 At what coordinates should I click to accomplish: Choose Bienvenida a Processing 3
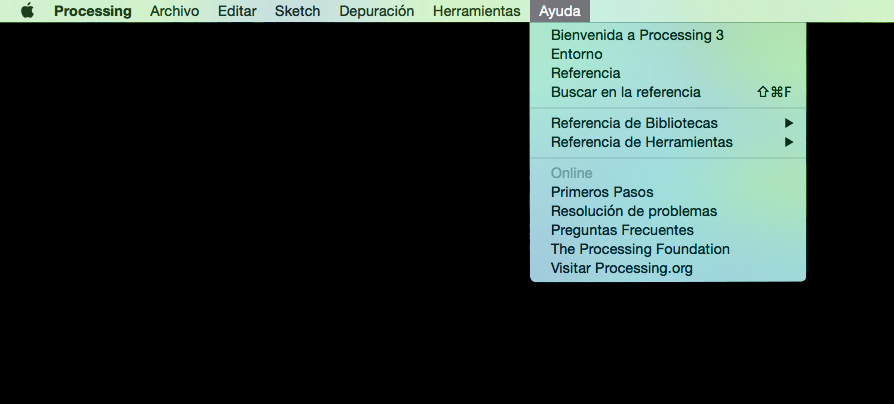click(x=637, y=35)
